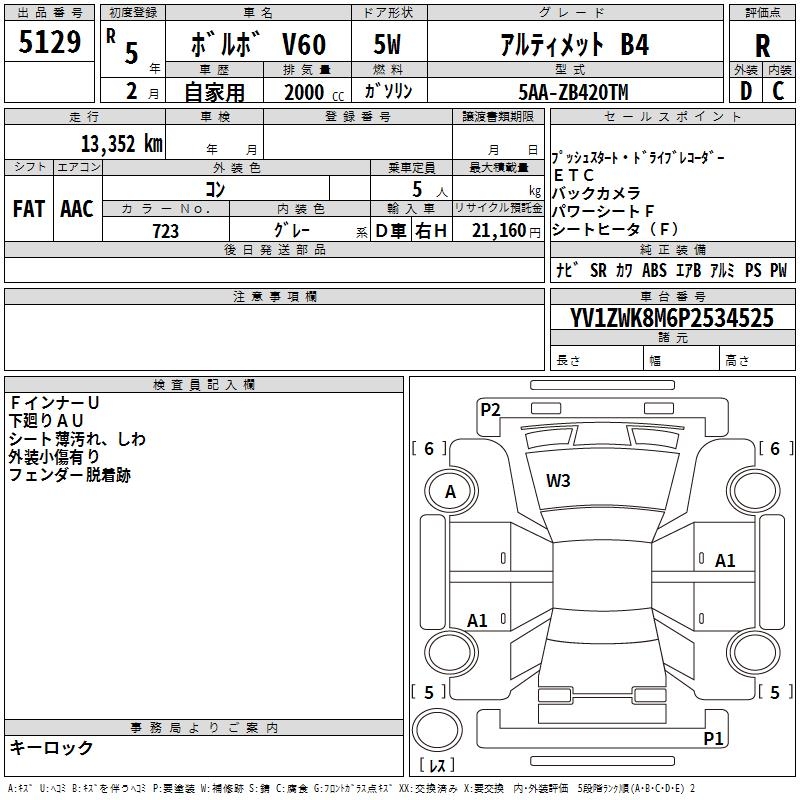Click interior grade C
Image resolution: width=800 pixels, height=800 pixels.
click(778, 91)
